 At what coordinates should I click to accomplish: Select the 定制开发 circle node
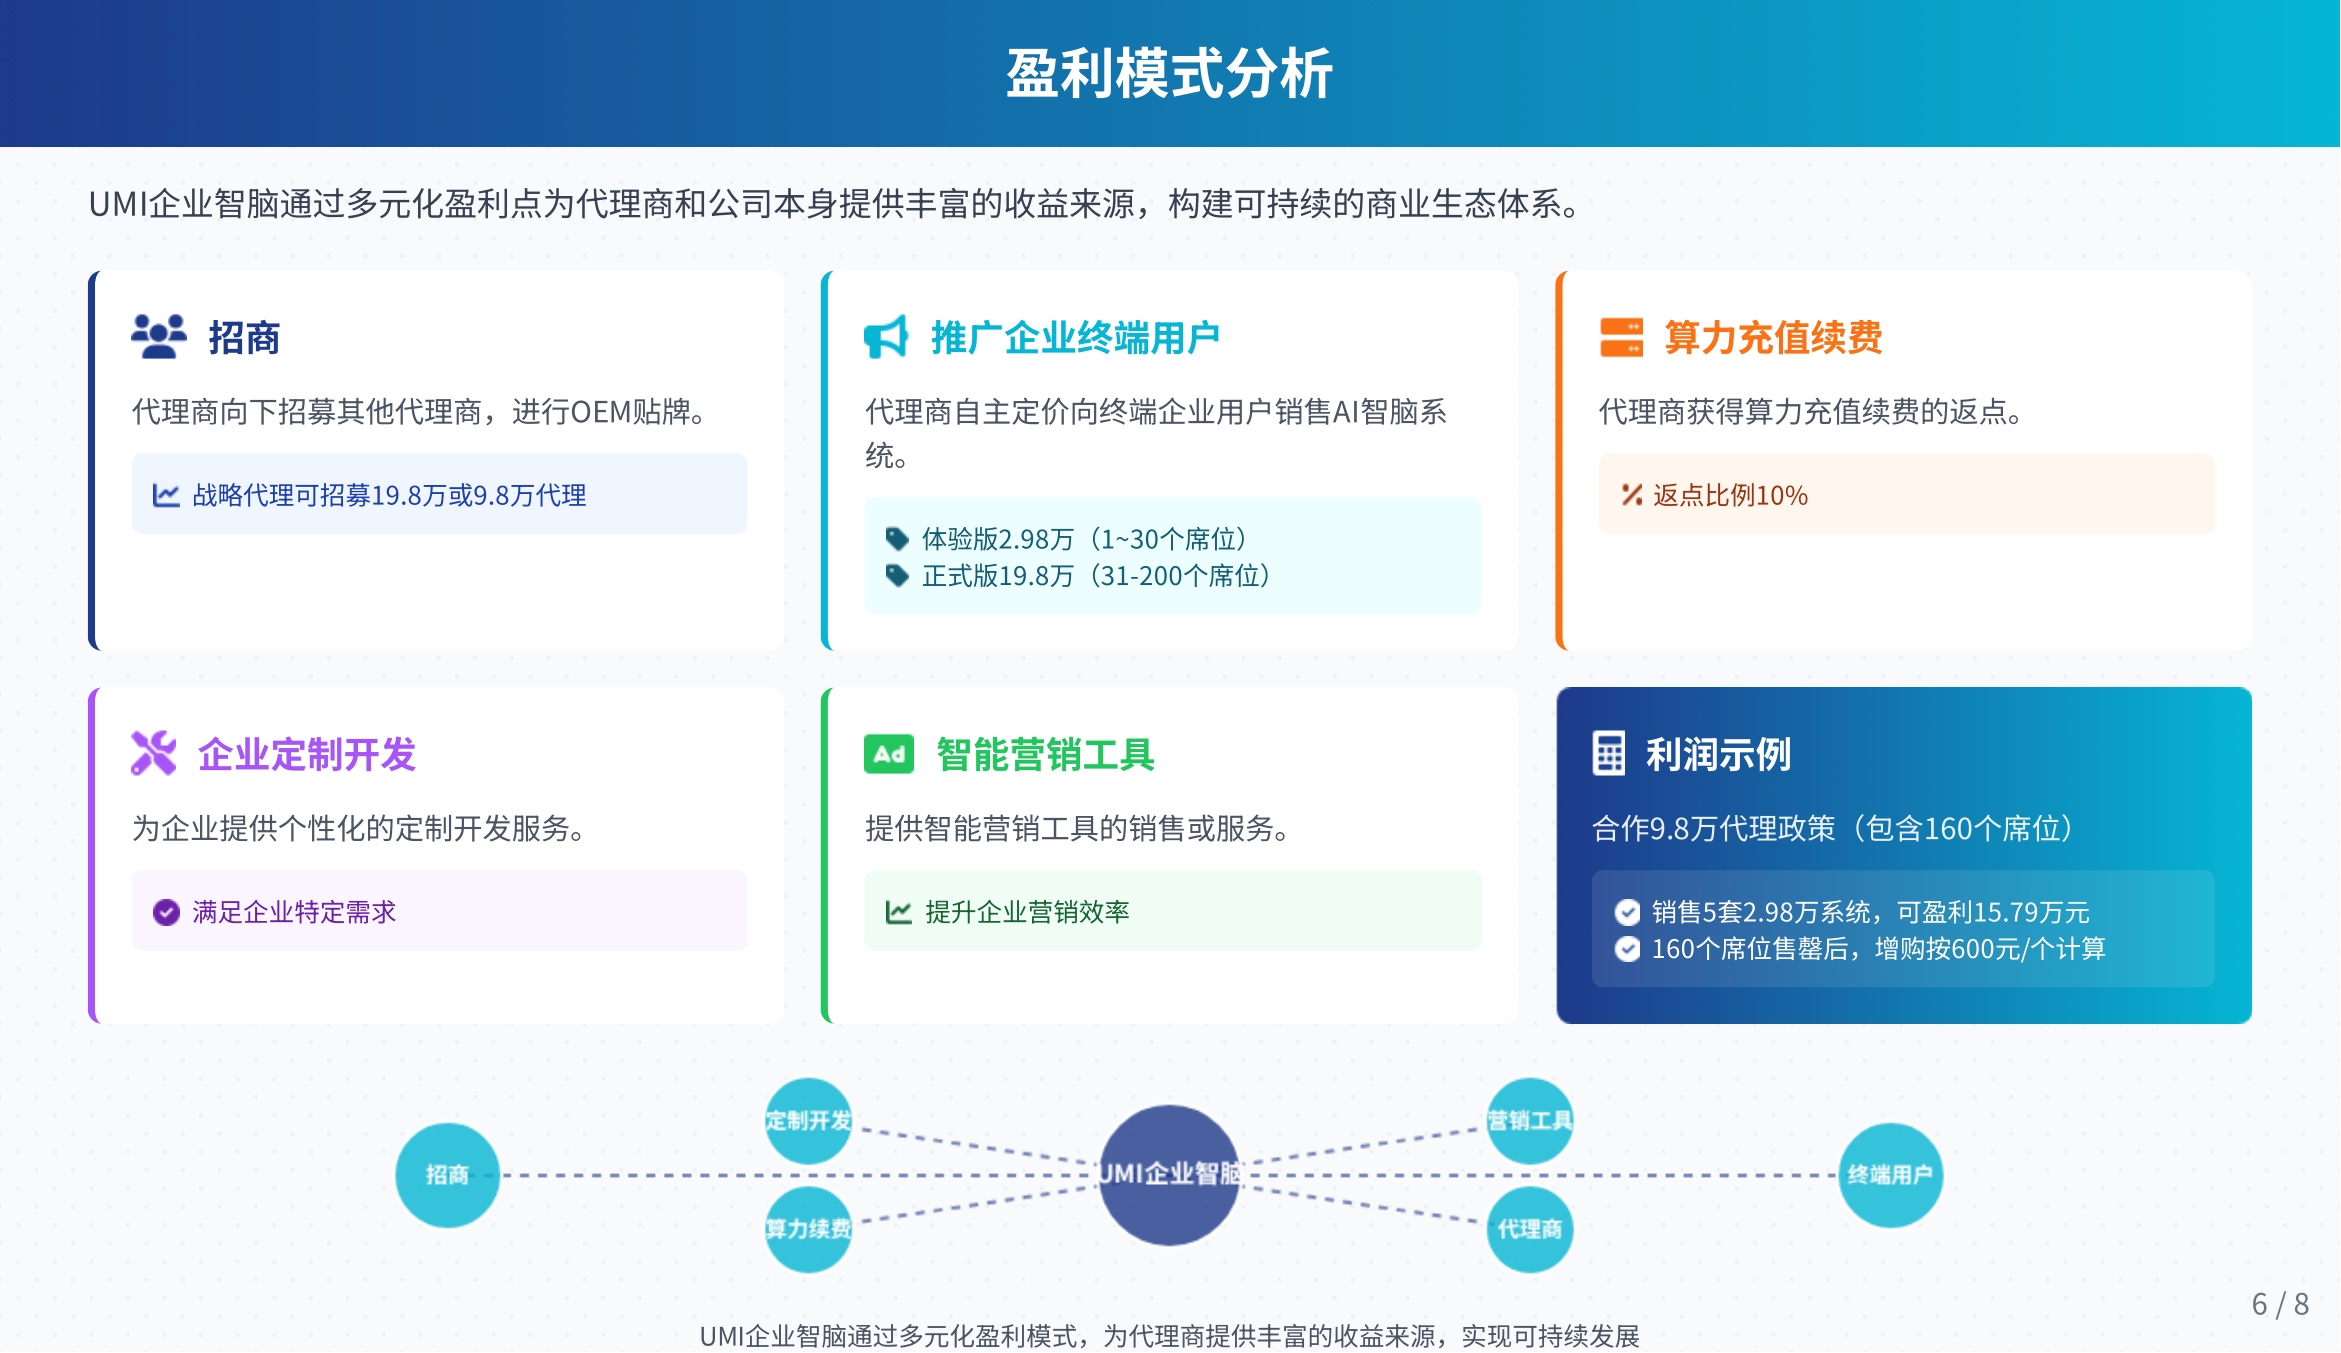pos(808,1121)
